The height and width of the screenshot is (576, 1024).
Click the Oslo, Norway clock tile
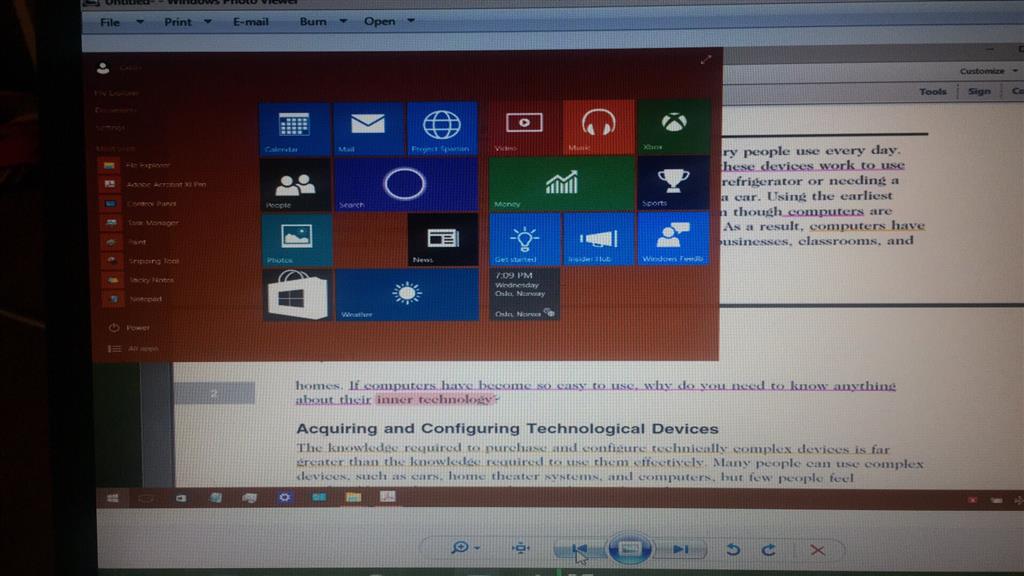[x=524, y=295]
